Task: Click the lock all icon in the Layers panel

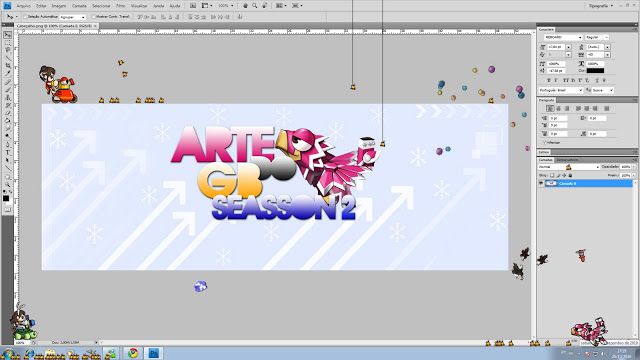Action: tap(570, 176)
